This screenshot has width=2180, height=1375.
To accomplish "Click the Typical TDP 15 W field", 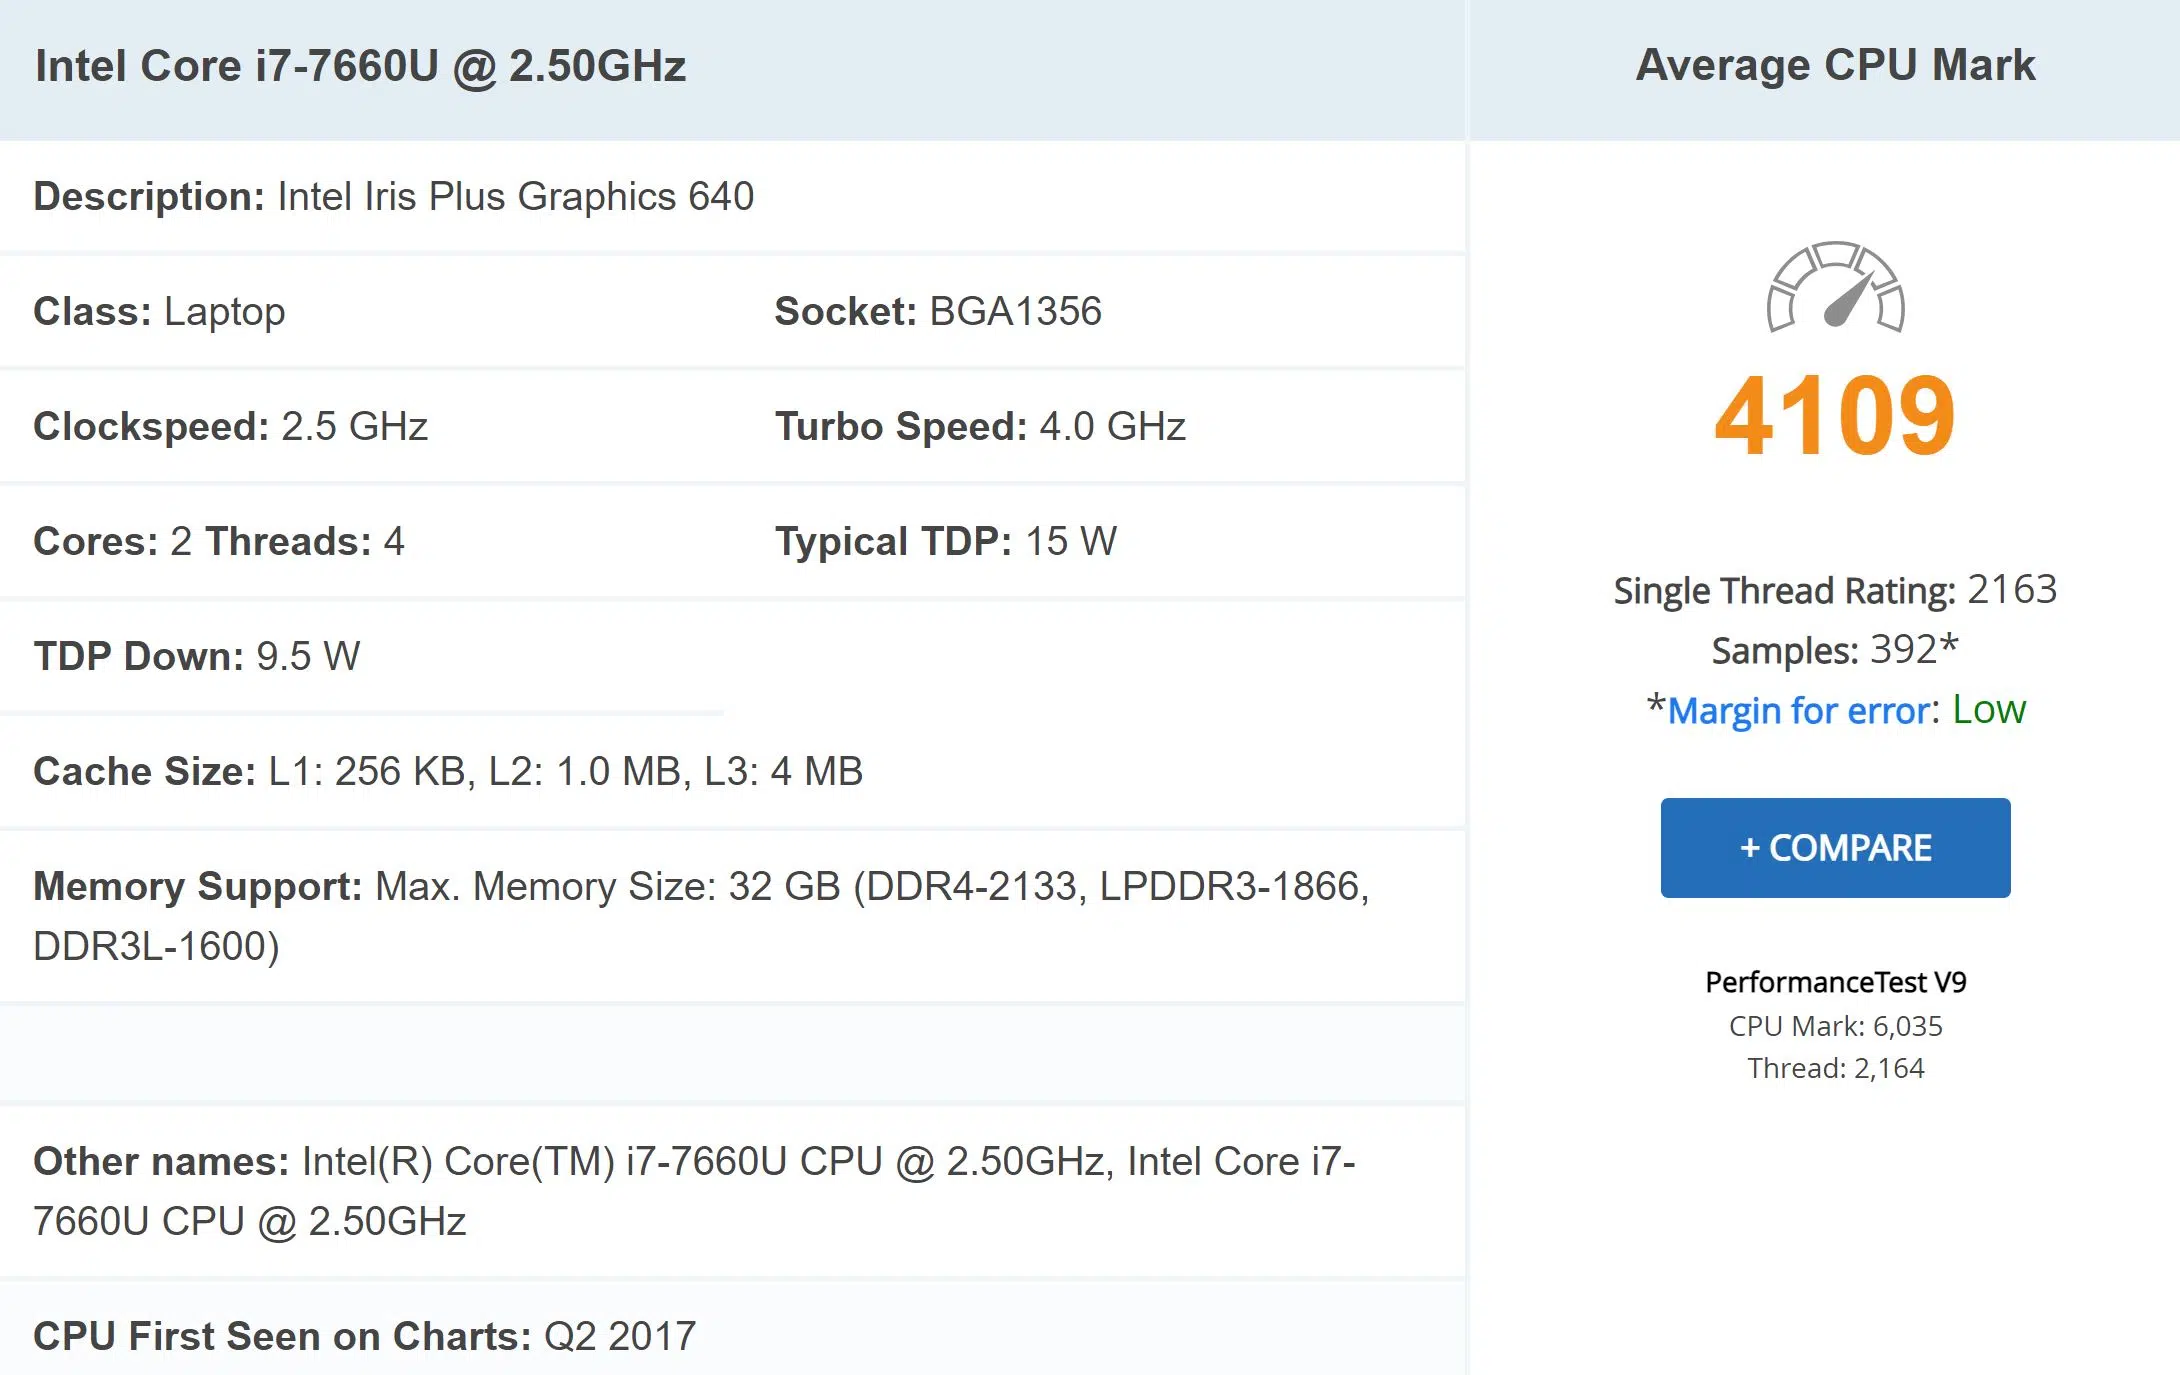I will pyautogui.click(x=945, y=541).
